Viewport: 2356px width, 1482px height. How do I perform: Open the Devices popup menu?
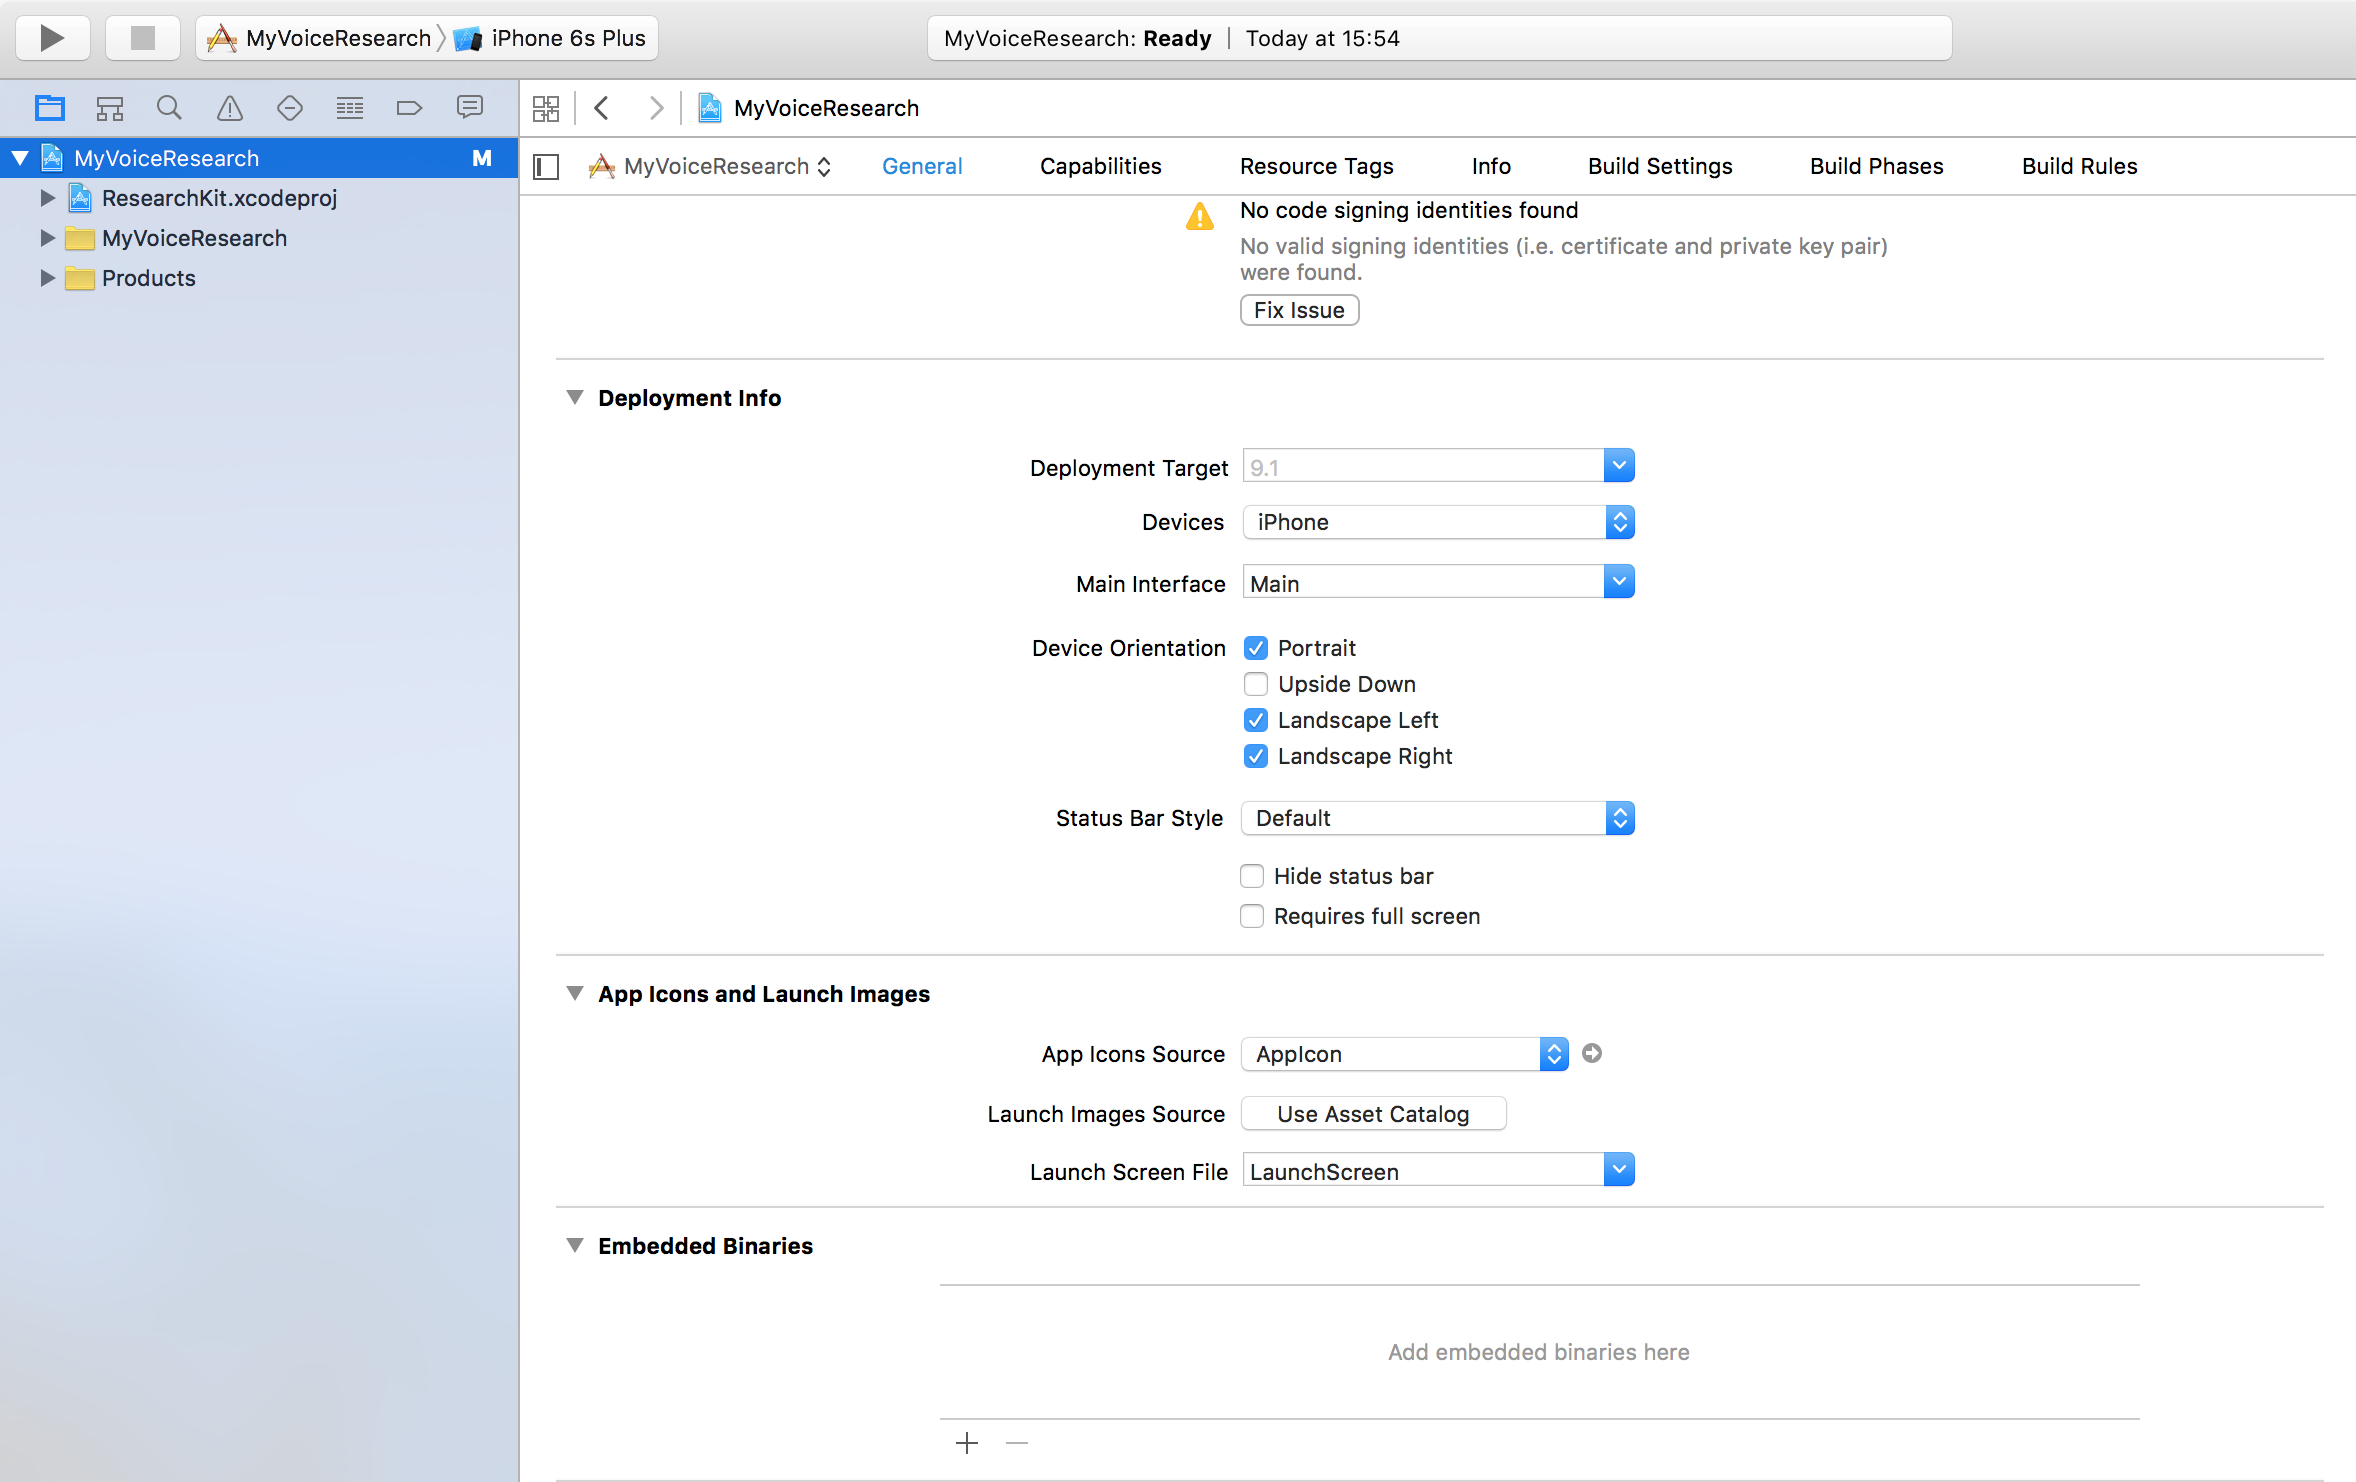tap(1438, 522)
